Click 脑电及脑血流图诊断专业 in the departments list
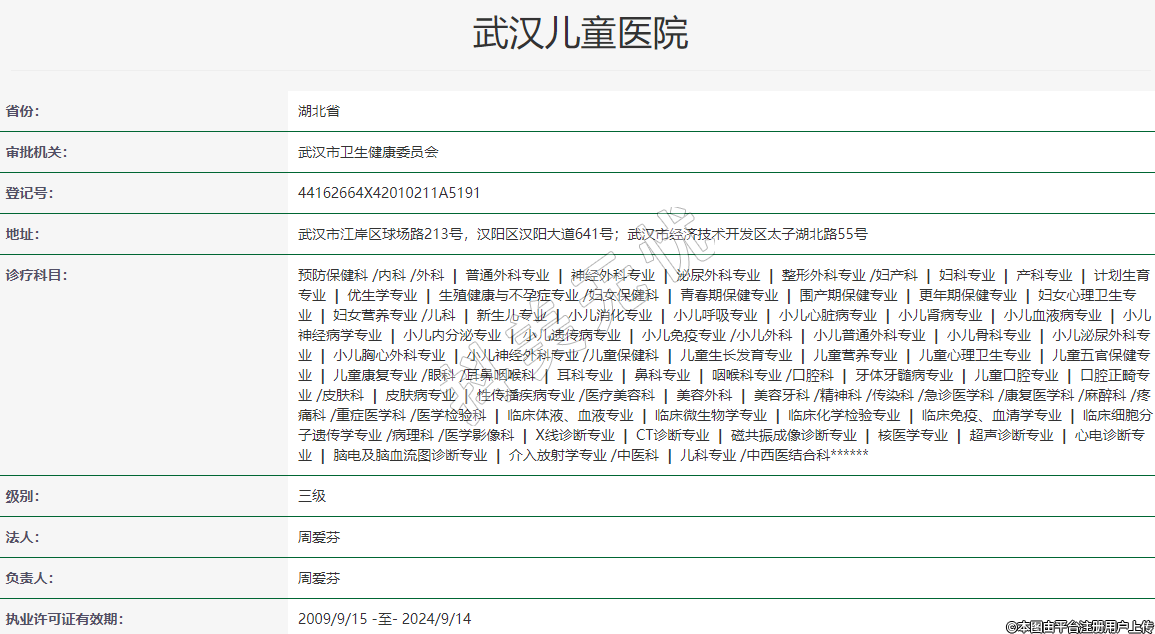The height and width of the screenshot is (634, 1155). (410, 455)
